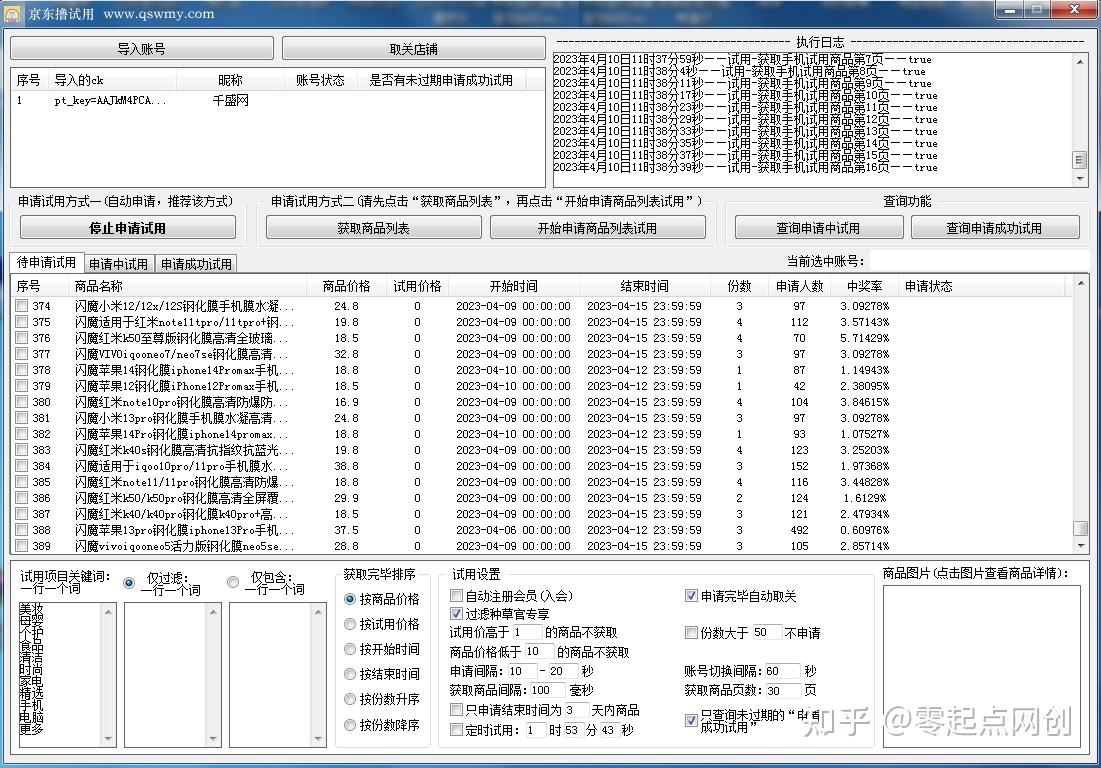Click the 当前选中账号 field

click(977, 261)
